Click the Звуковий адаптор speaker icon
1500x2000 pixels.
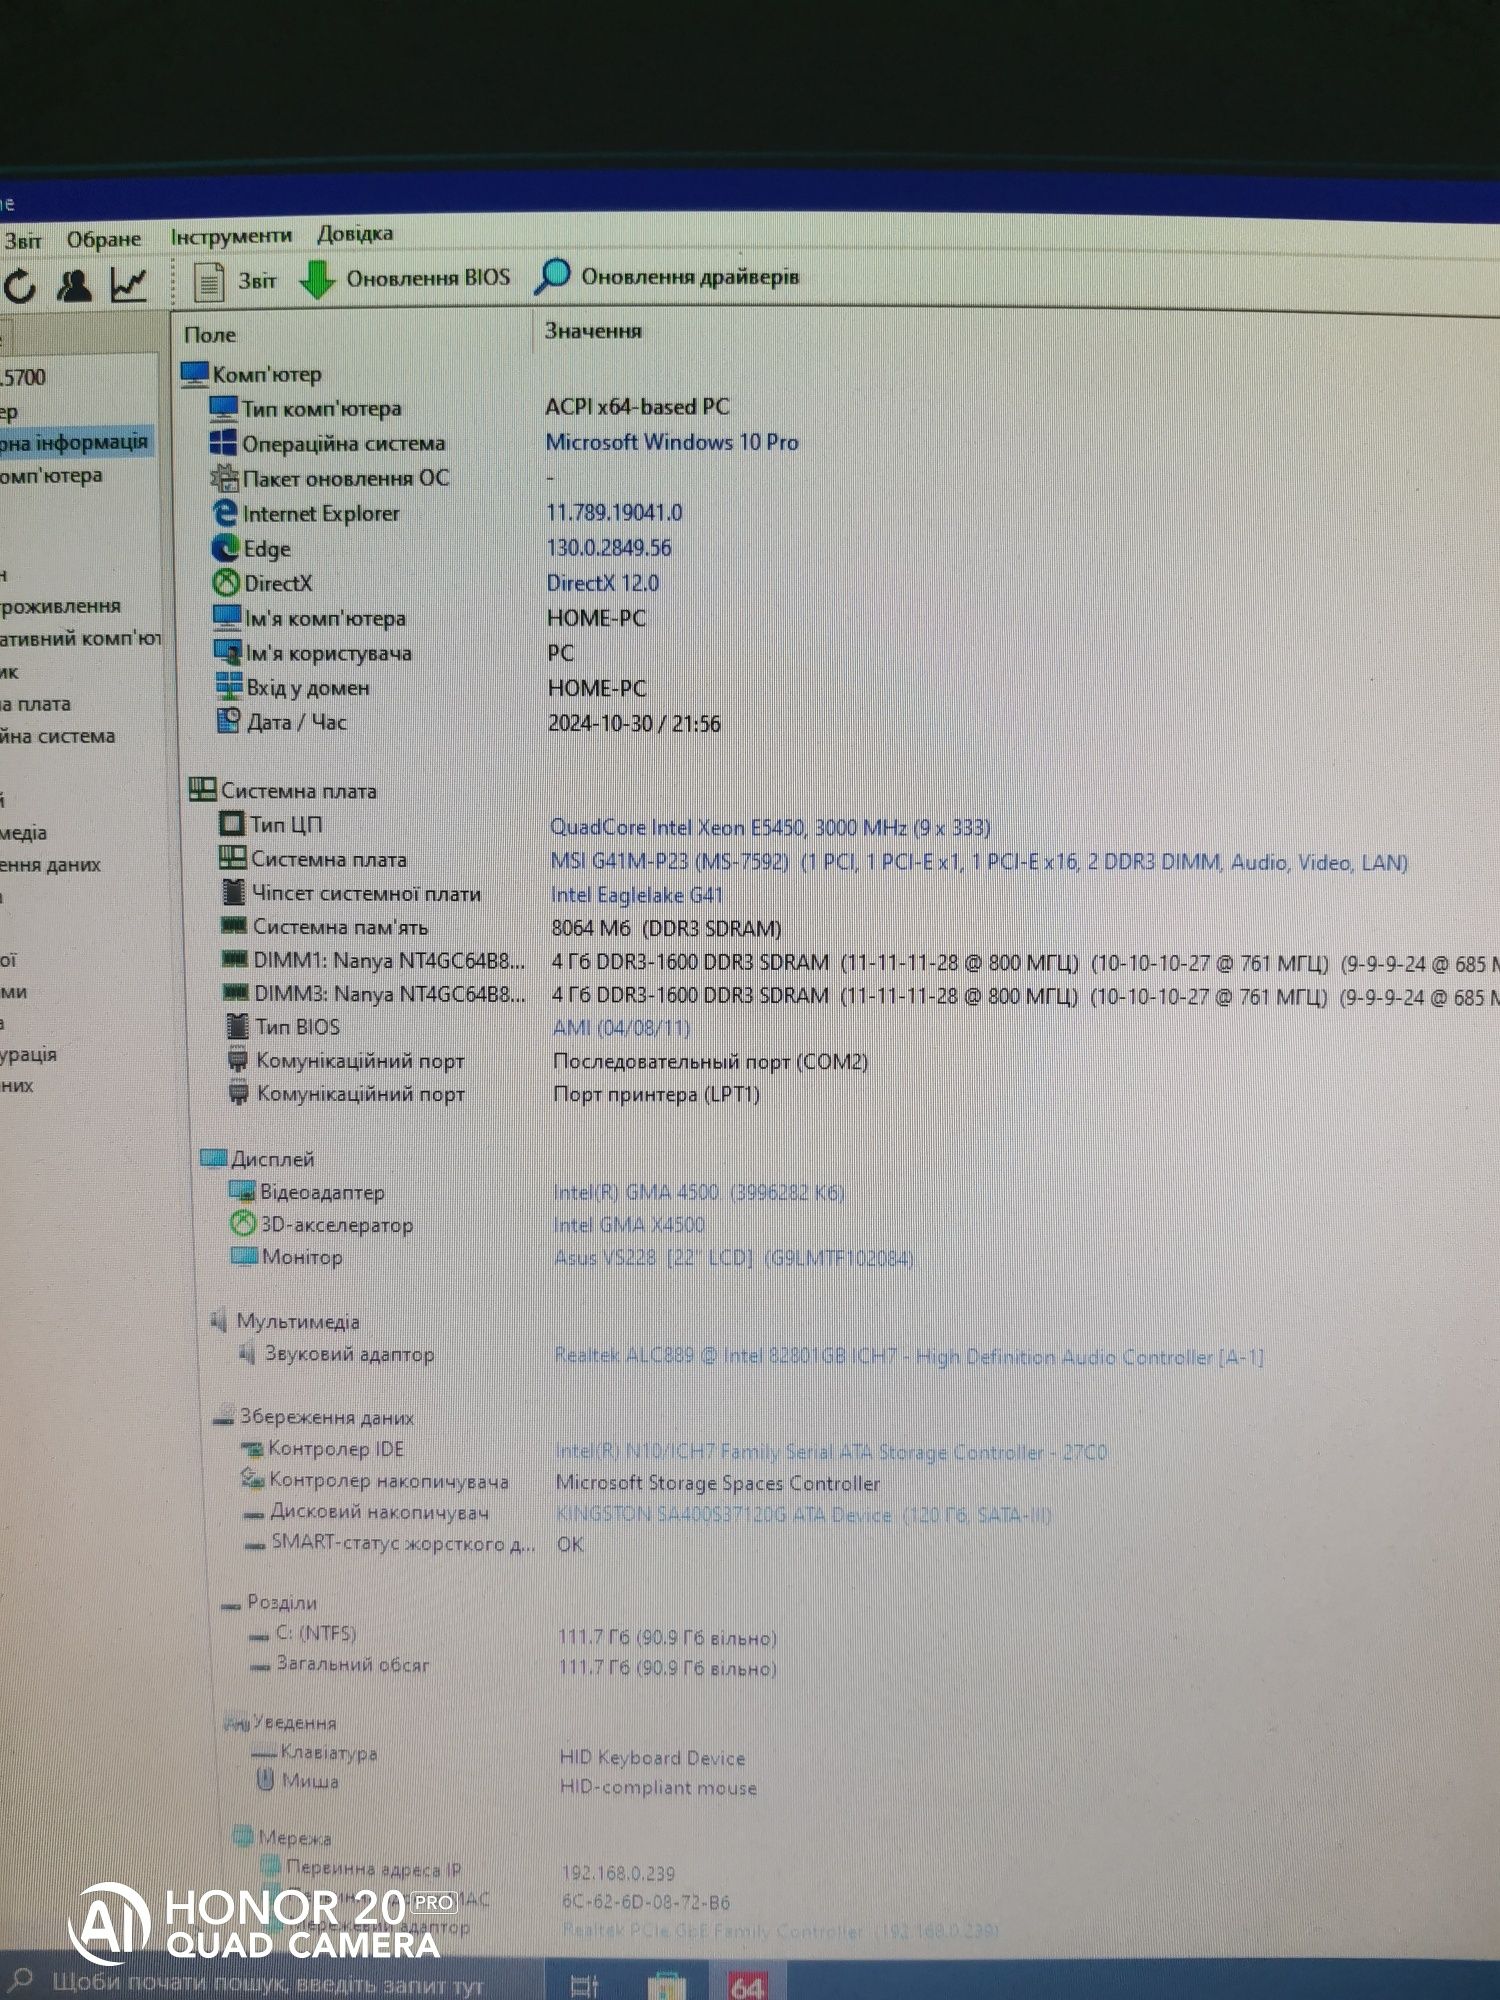pyautogui.click(x=246, y=1354)
